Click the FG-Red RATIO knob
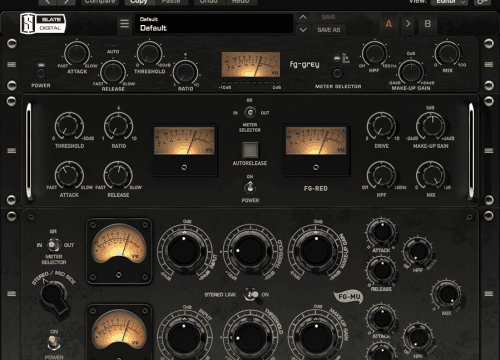The width and height of the screenshot is (500, 360). [119, 127]
